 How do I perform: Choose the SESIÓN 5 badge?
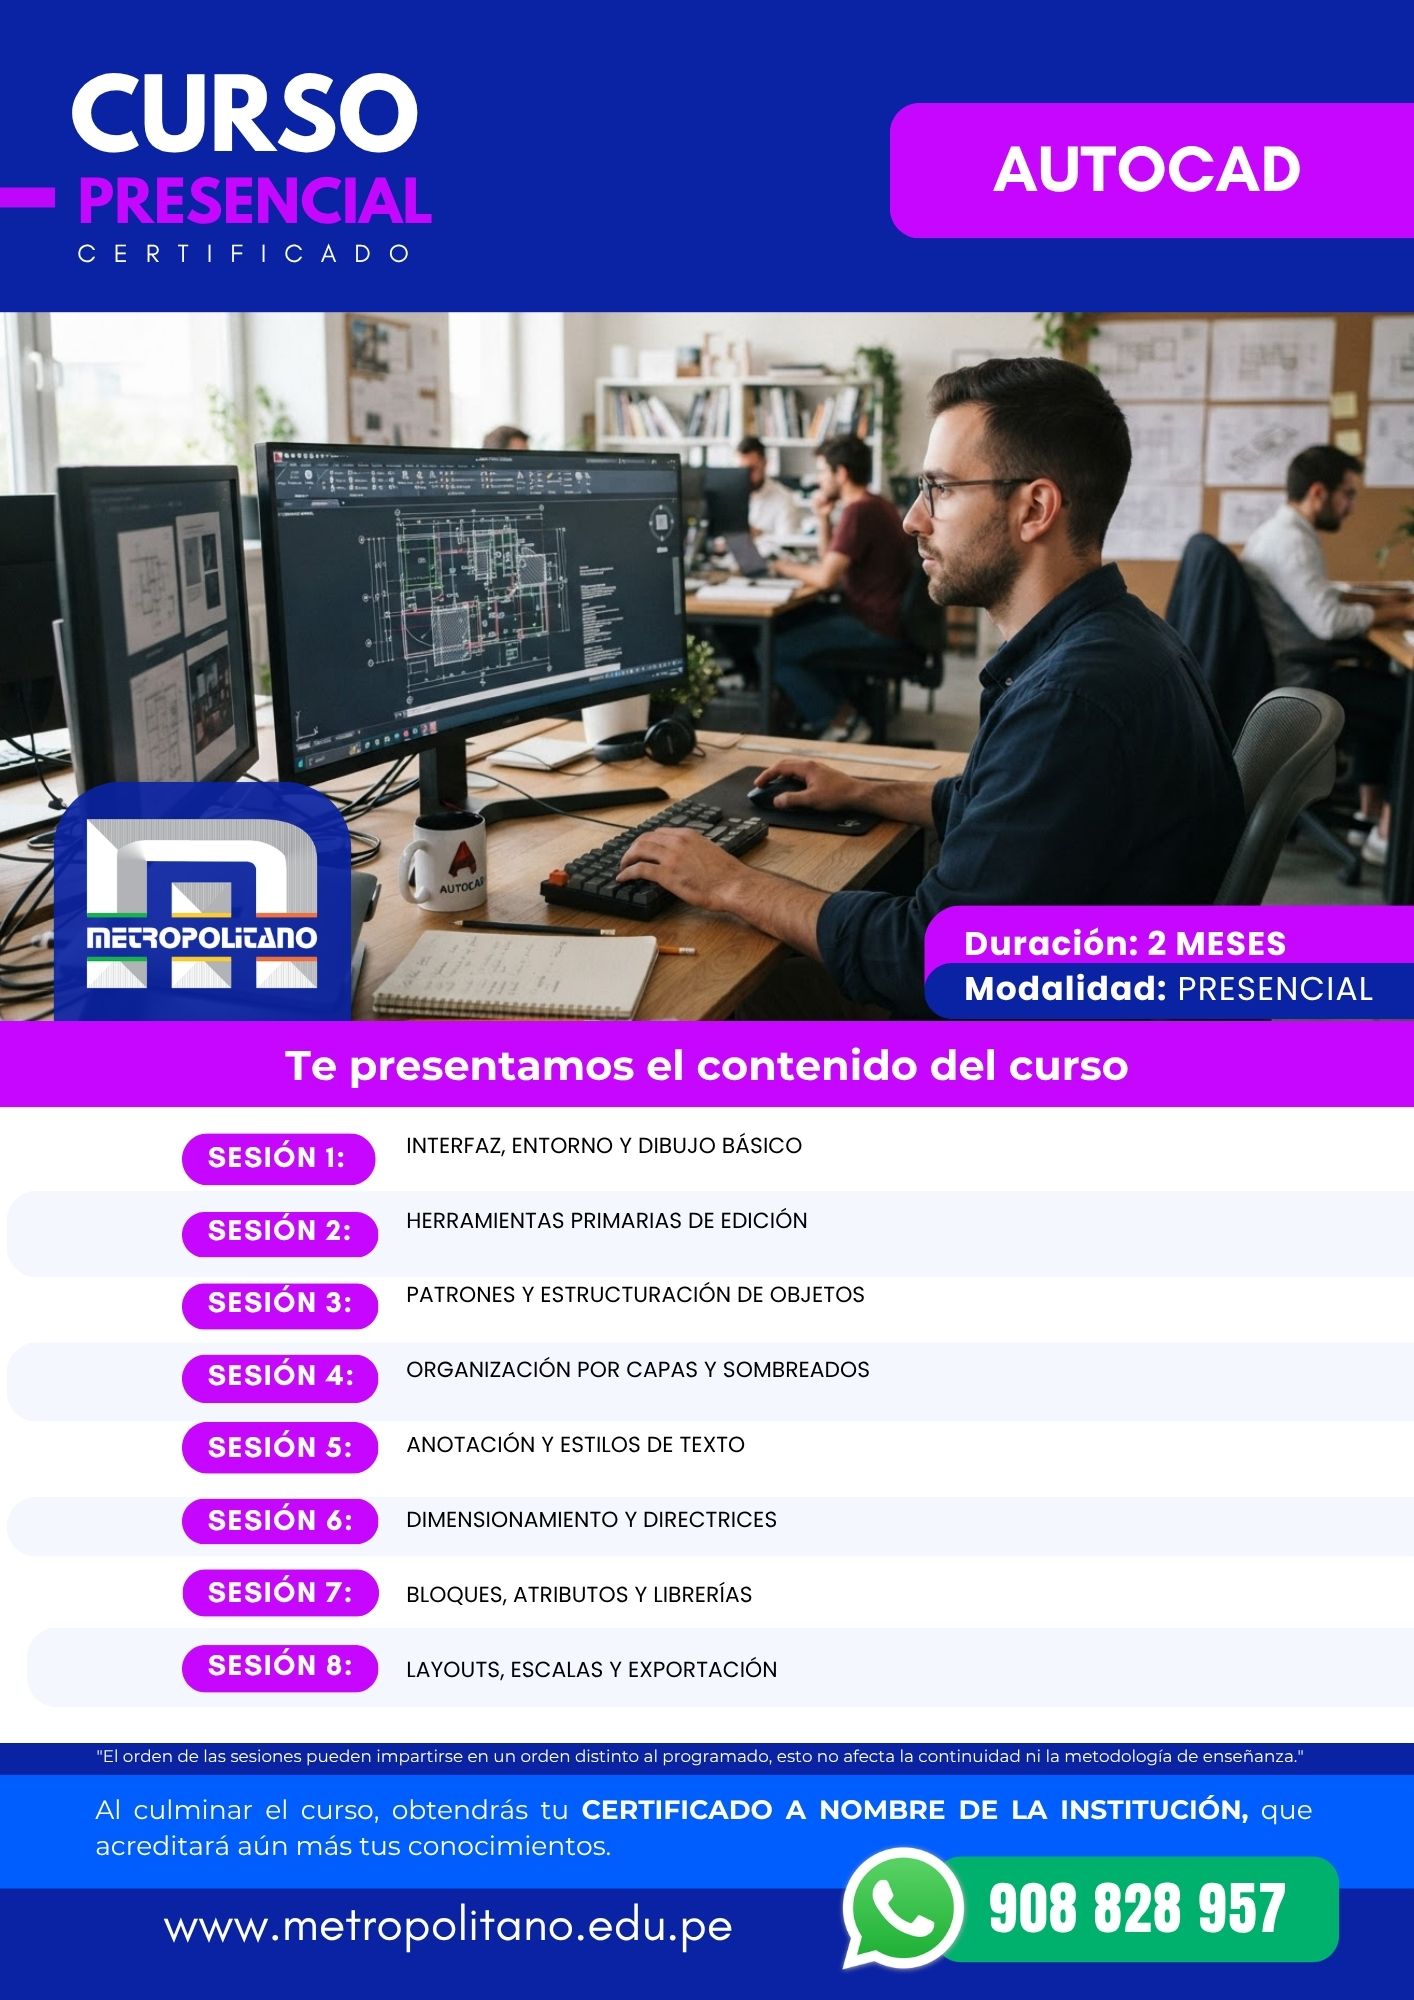(x=280, y=1448)
